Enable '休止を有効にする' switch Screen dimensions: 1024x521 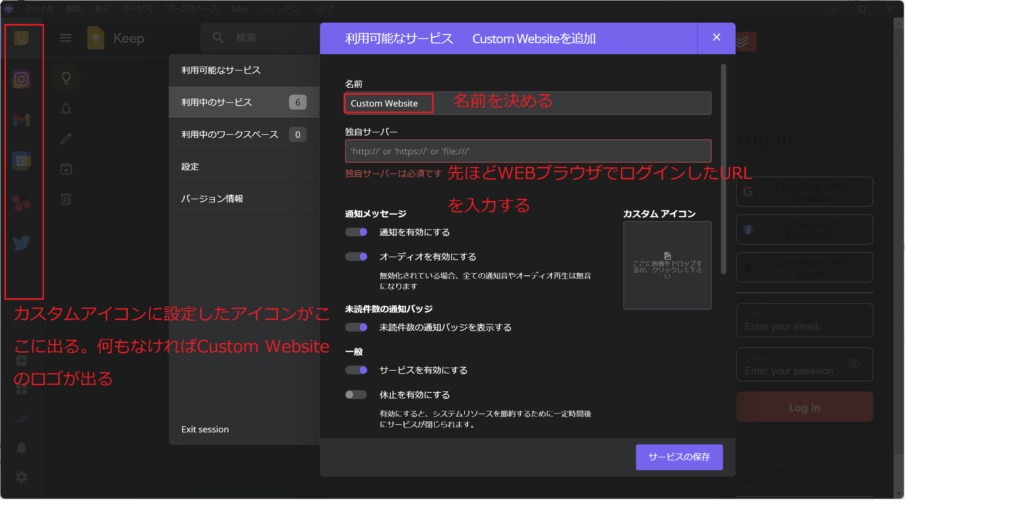tap(356, 394)
